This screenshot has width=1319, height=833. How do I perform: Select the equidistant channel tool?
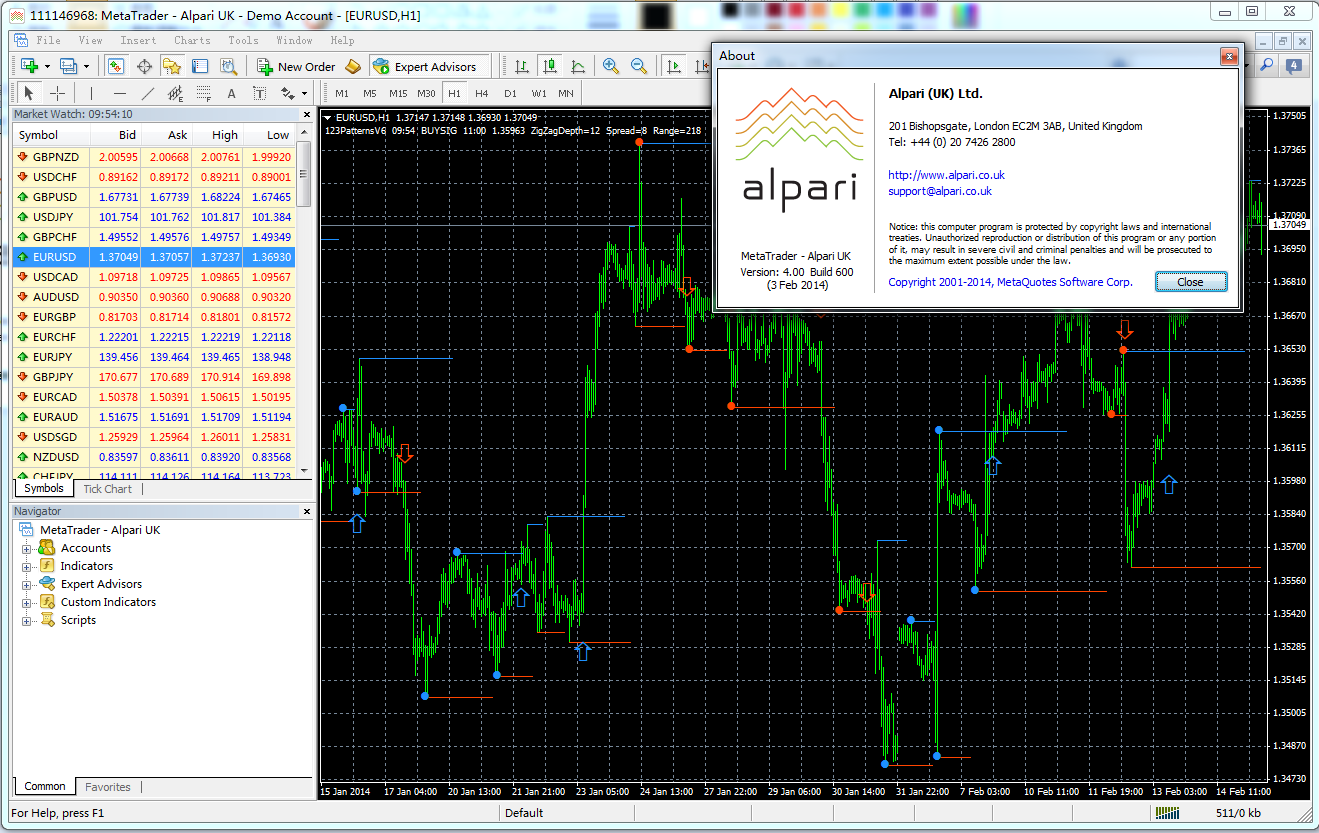(x=176, y=93)
